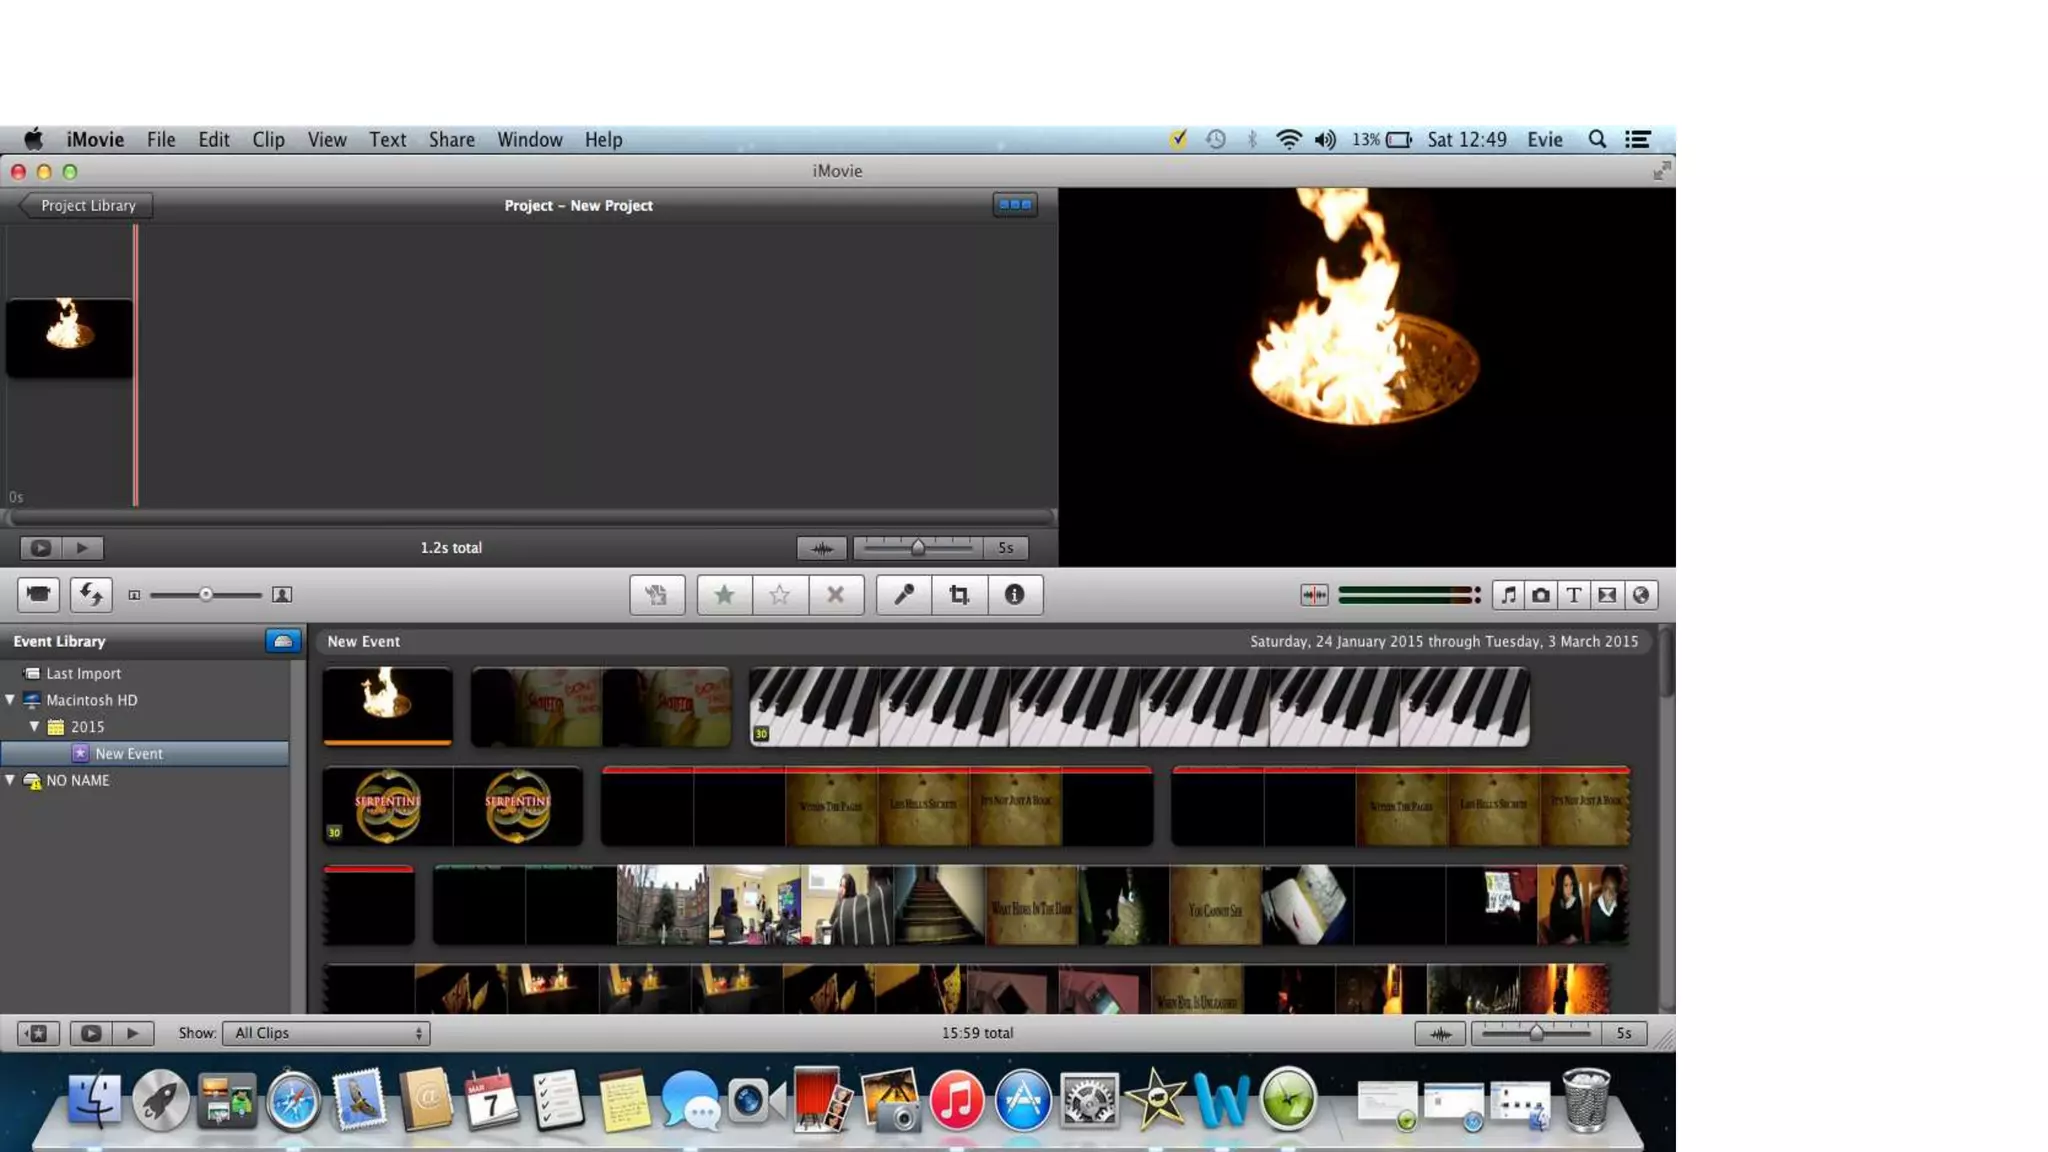Play selected events from the beginning
This screenshot has height=1152, width=2048.
[x=133, y=1033]
